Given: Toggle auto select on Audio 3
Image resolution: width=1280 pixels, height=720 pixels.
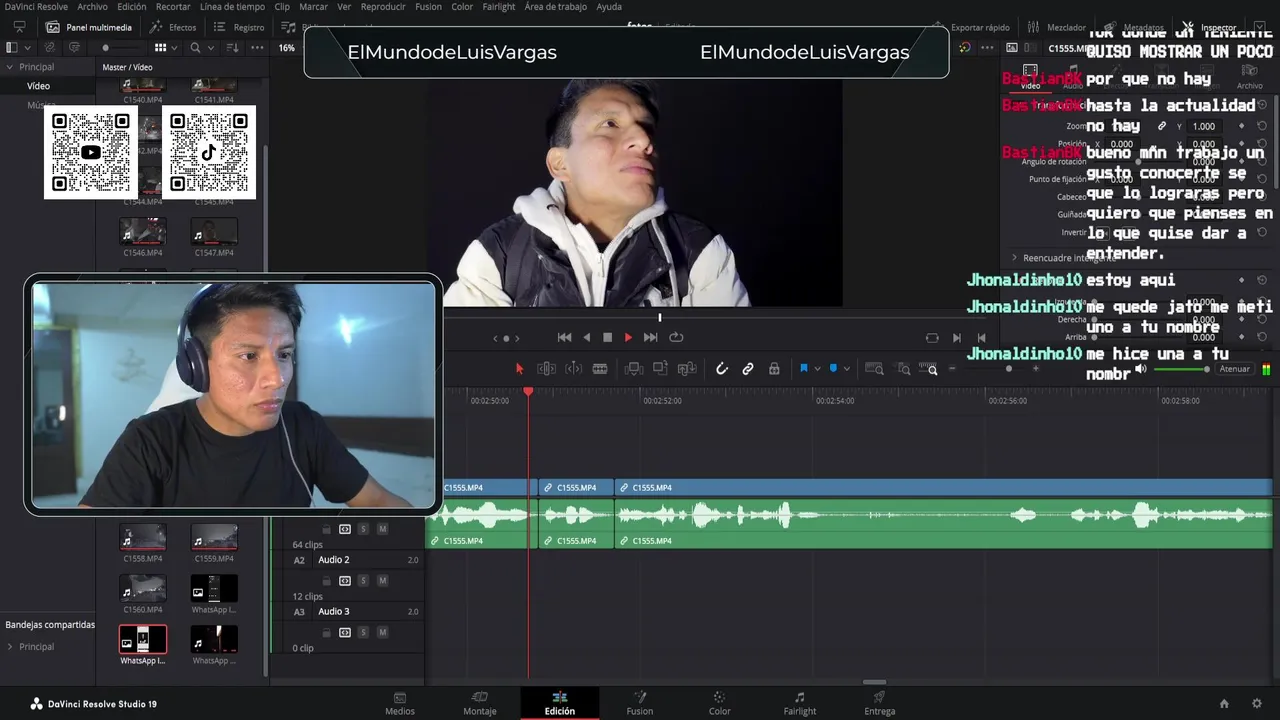Looking at the screenshot, I should [345, 632].
